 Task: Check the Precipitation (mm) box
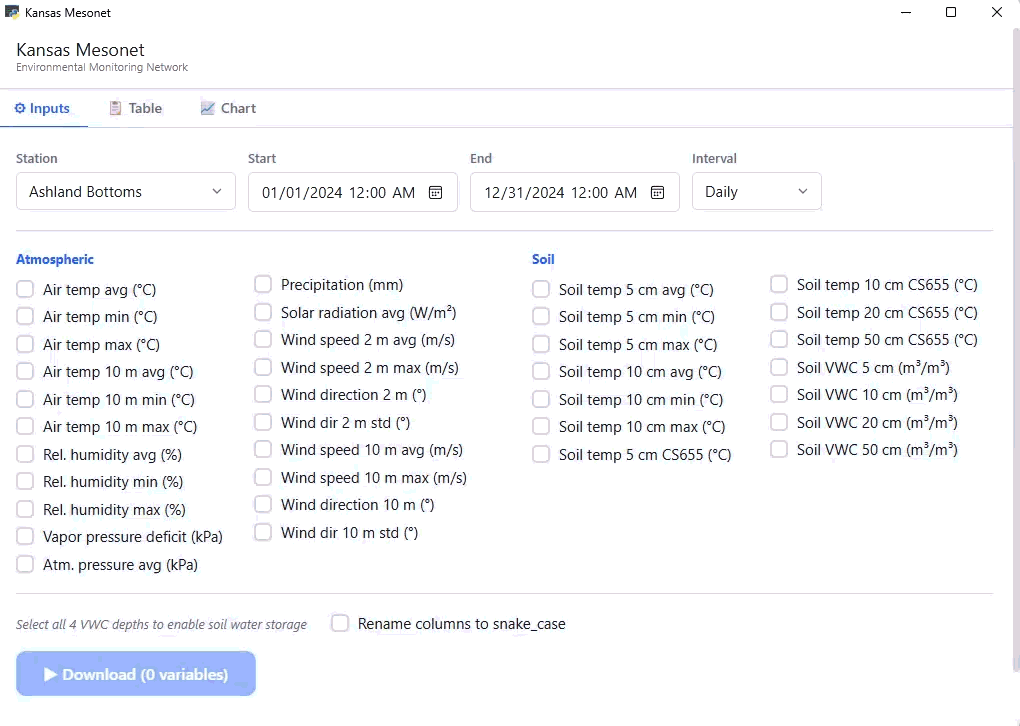(263, 284)
